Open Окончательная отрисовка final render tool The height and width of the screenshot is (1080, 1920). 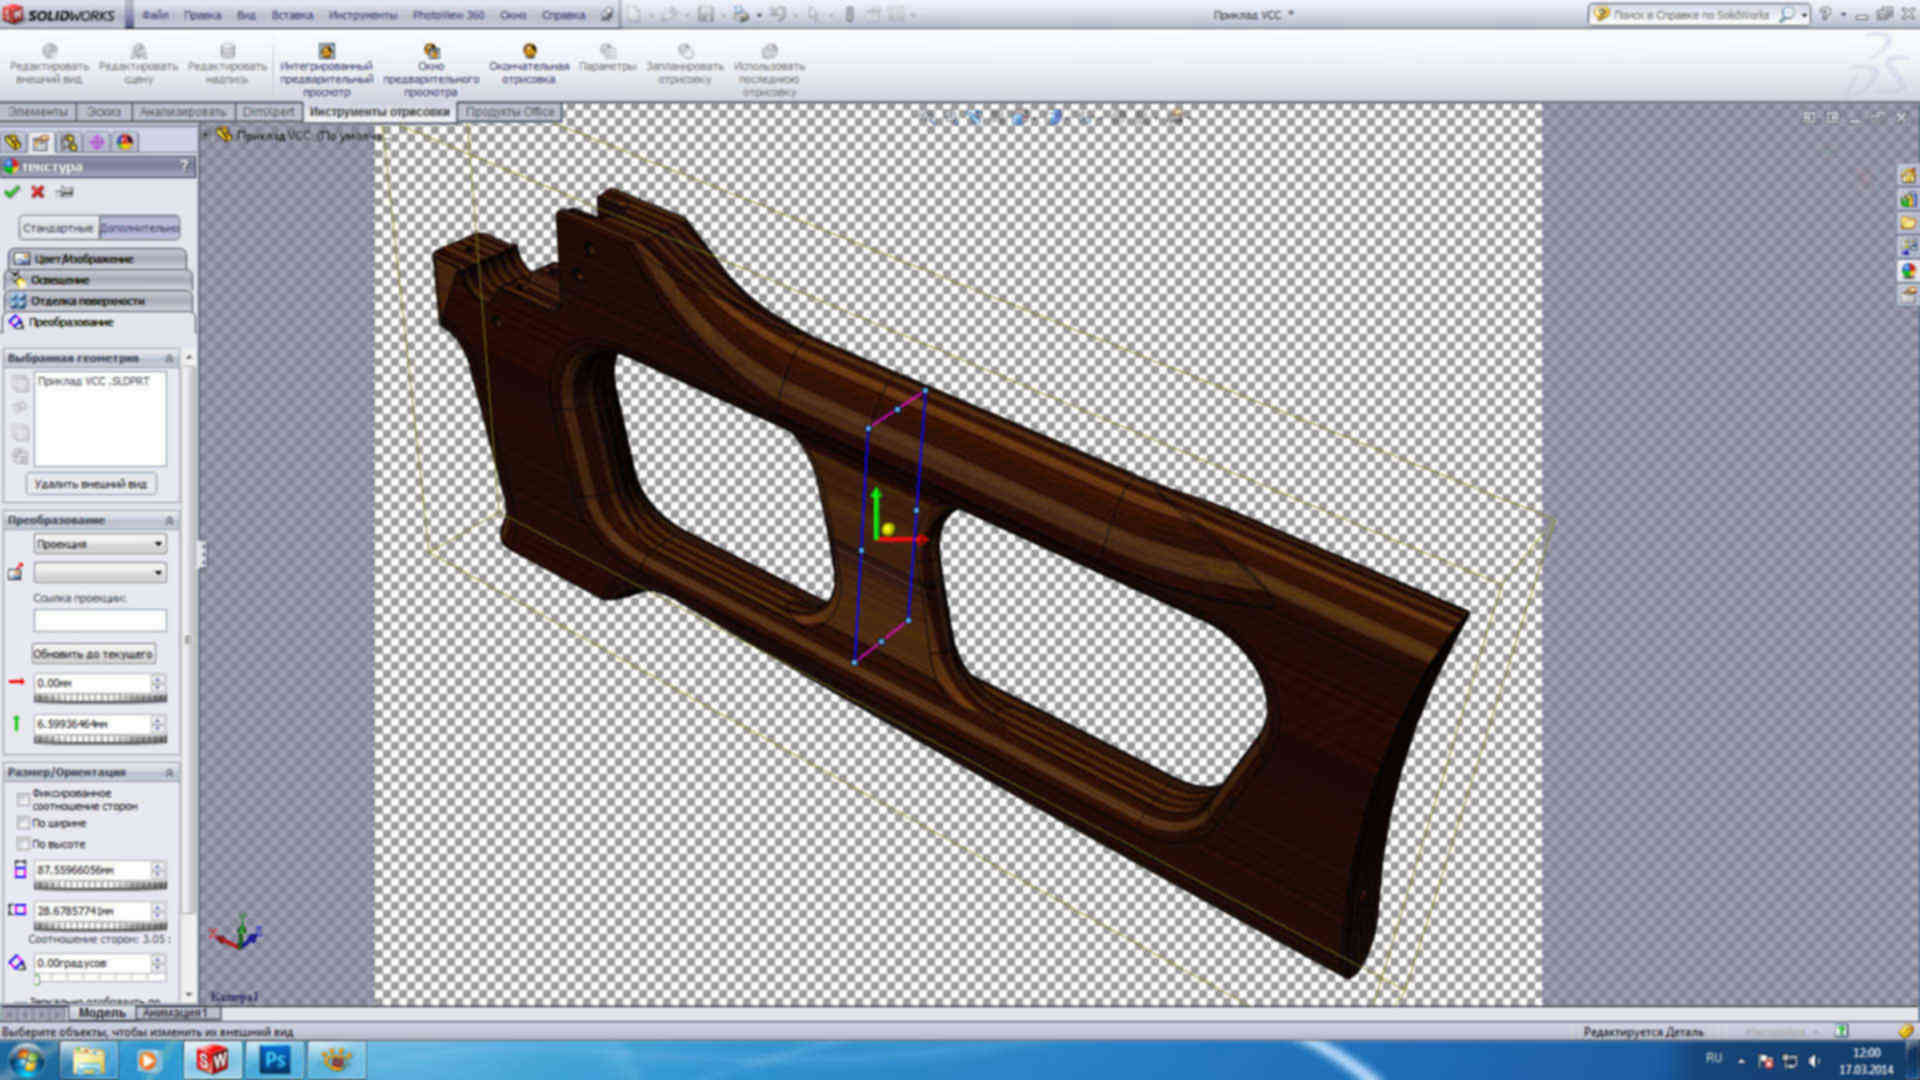tap(529, 65)
